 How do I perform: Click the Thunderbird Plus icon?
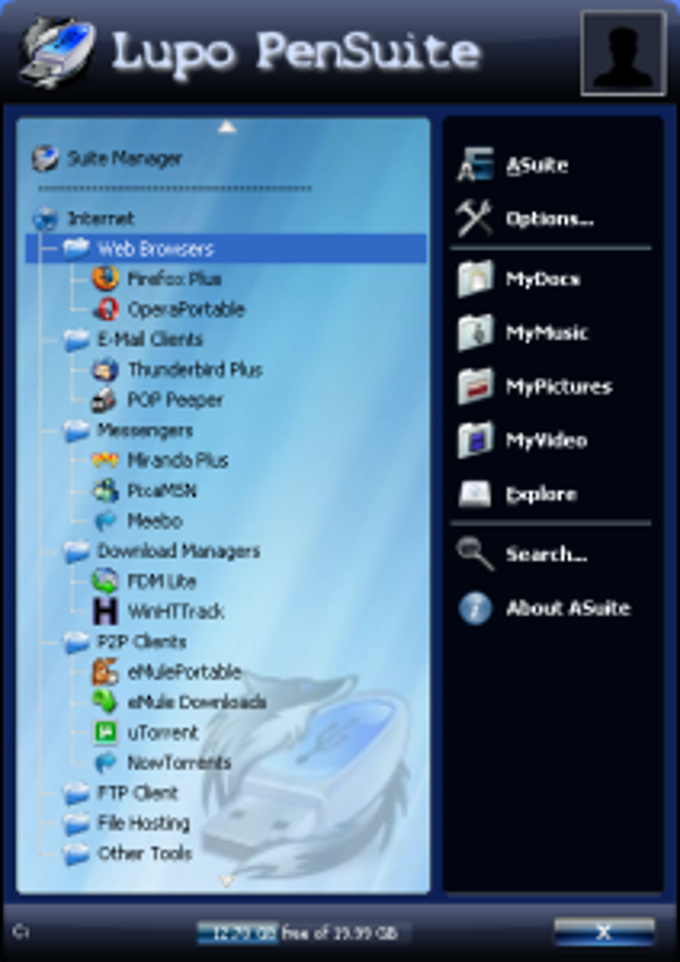point(105,369)
